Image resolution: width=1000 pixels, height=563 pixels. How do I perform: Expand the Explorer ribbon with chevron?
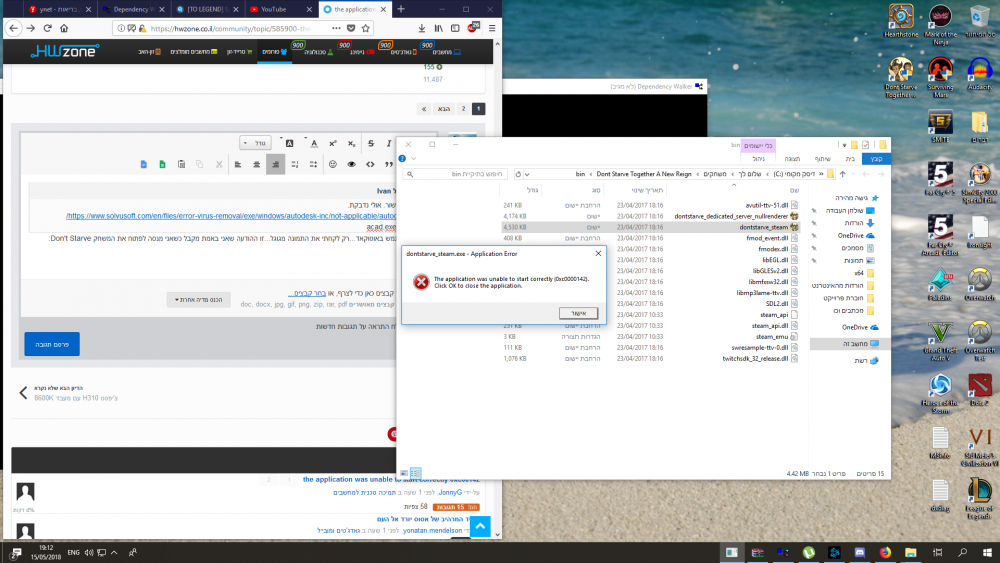[413, 159]
